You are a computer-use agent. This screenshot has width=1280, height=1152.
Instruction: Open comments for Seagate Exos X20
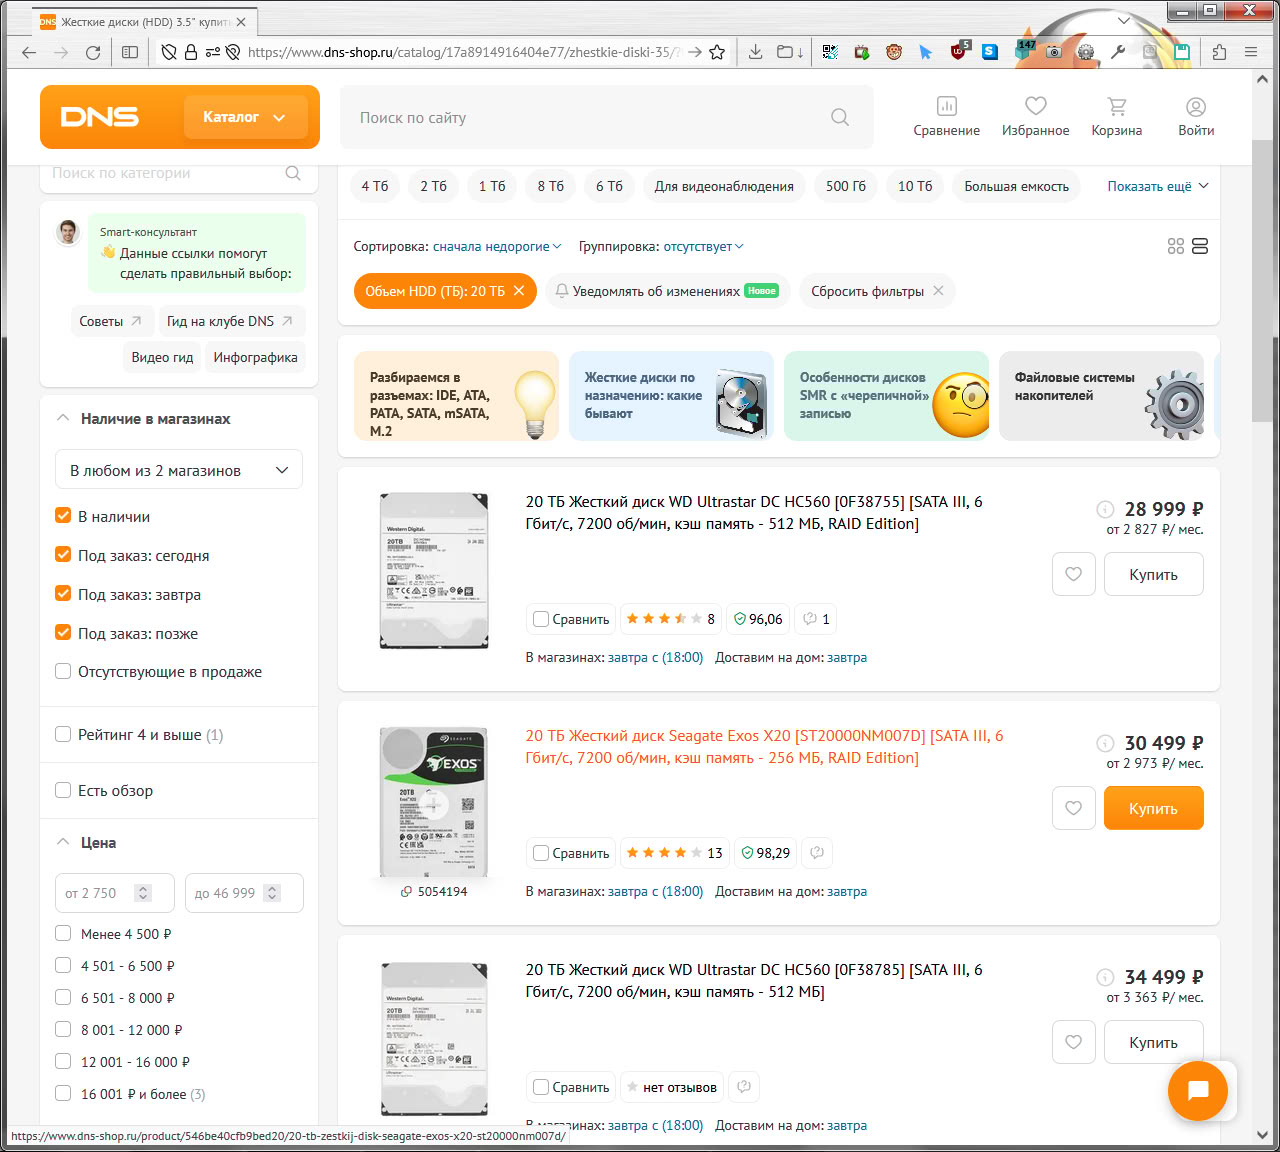pyautogui.click(x=817, y=853)
